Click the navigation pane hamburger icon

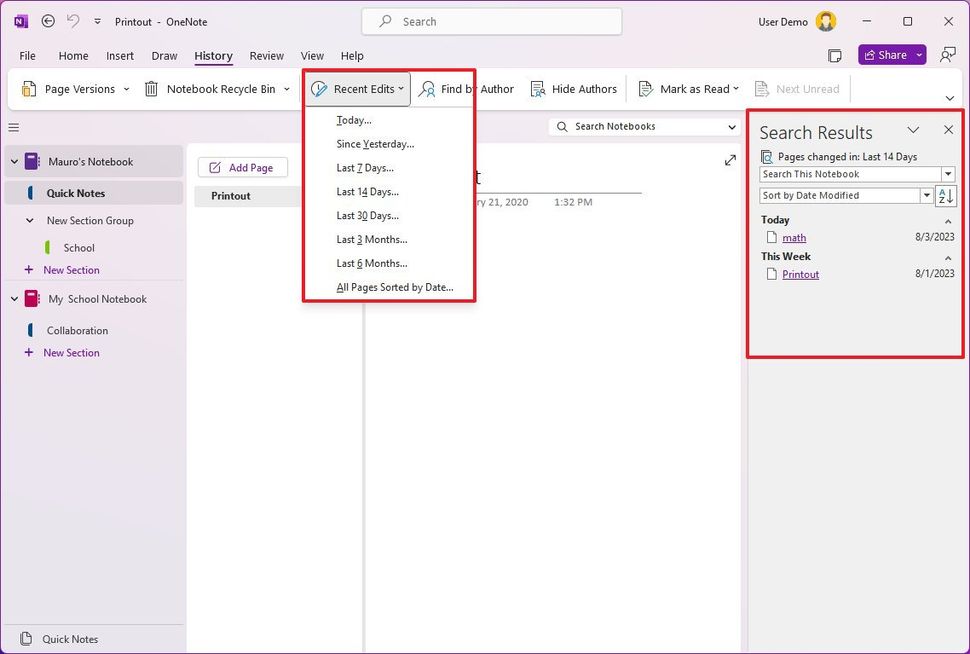13,127
